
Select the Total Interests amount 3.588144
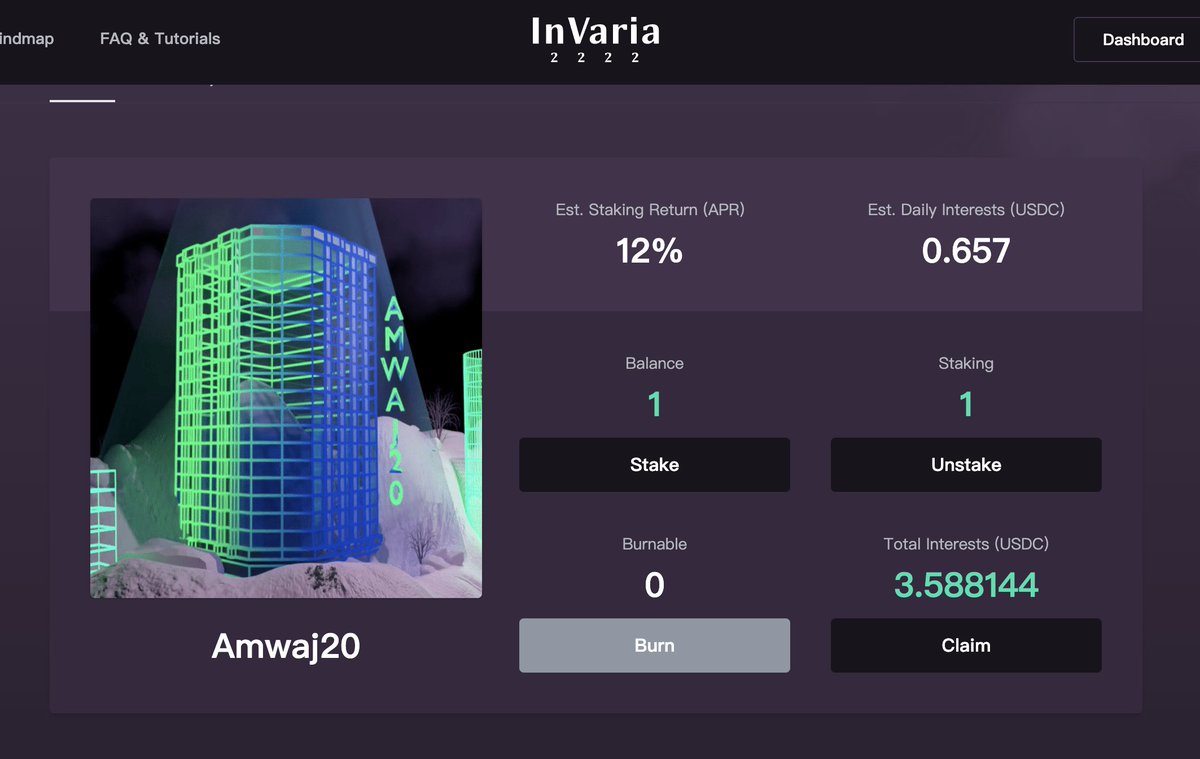point(965,584)
